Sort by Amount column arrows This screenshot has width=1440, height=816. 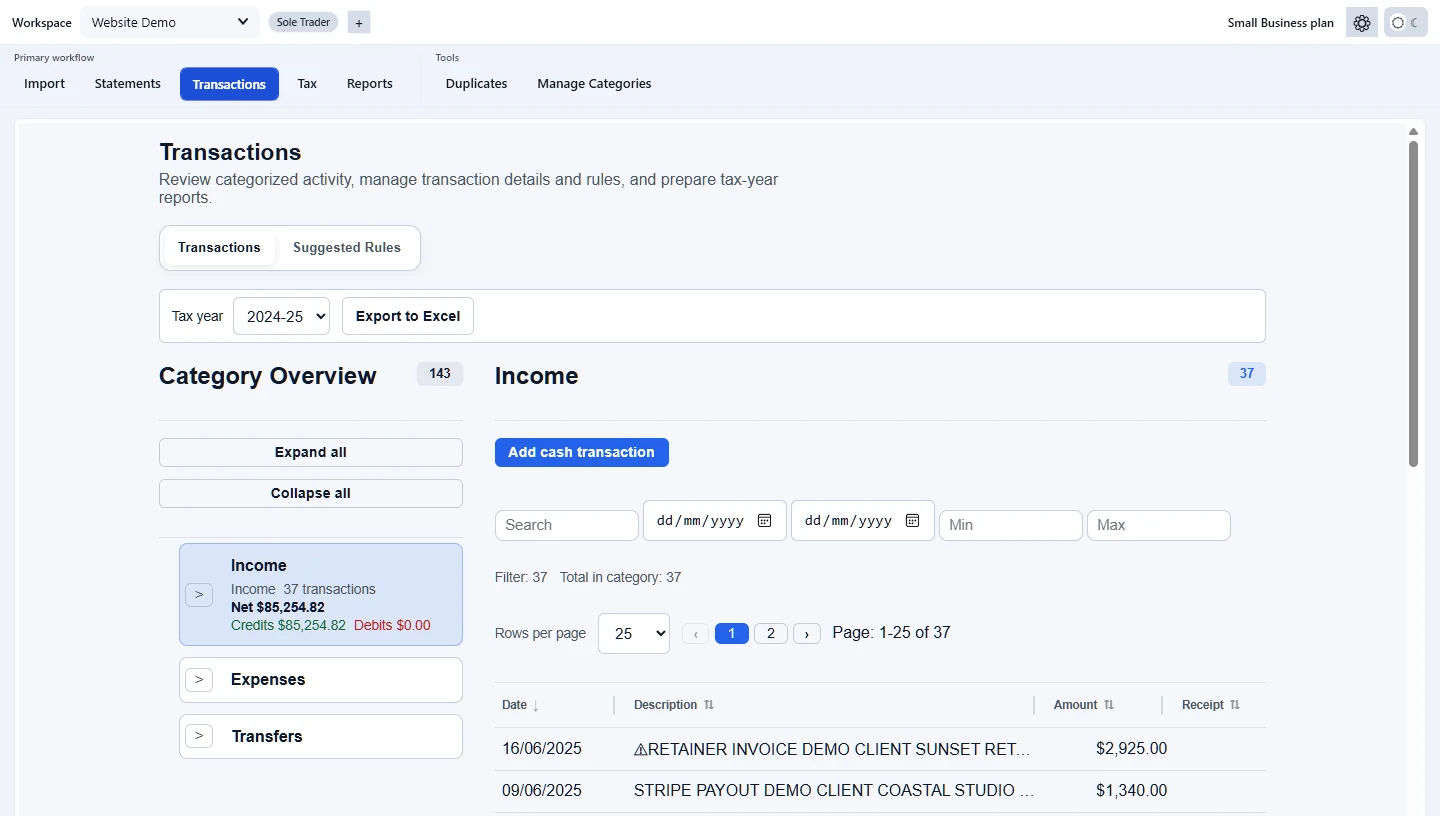(1109, 705)
